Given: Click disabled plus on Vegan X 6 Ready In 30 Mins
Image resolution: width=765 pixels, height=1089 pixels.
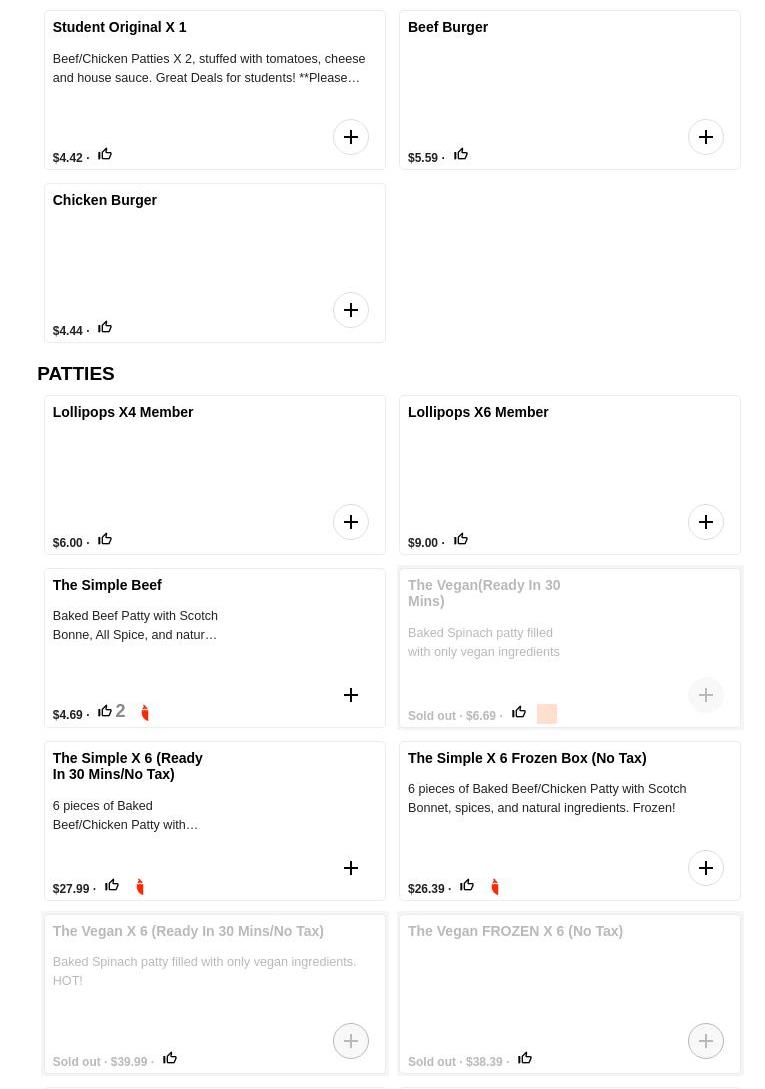Looking at the screenshot, I should coord(351,1040).
